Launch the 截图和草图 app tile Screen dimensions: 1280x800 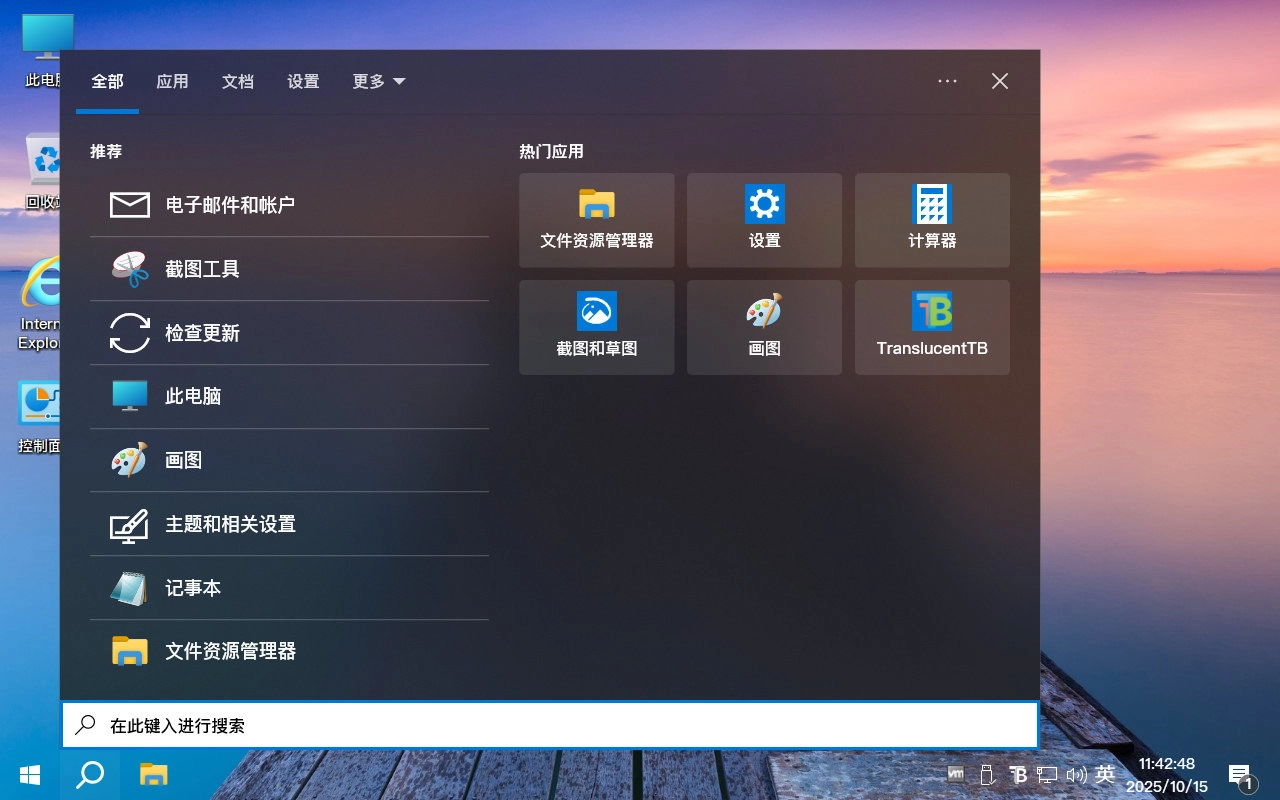coord(596,327)
